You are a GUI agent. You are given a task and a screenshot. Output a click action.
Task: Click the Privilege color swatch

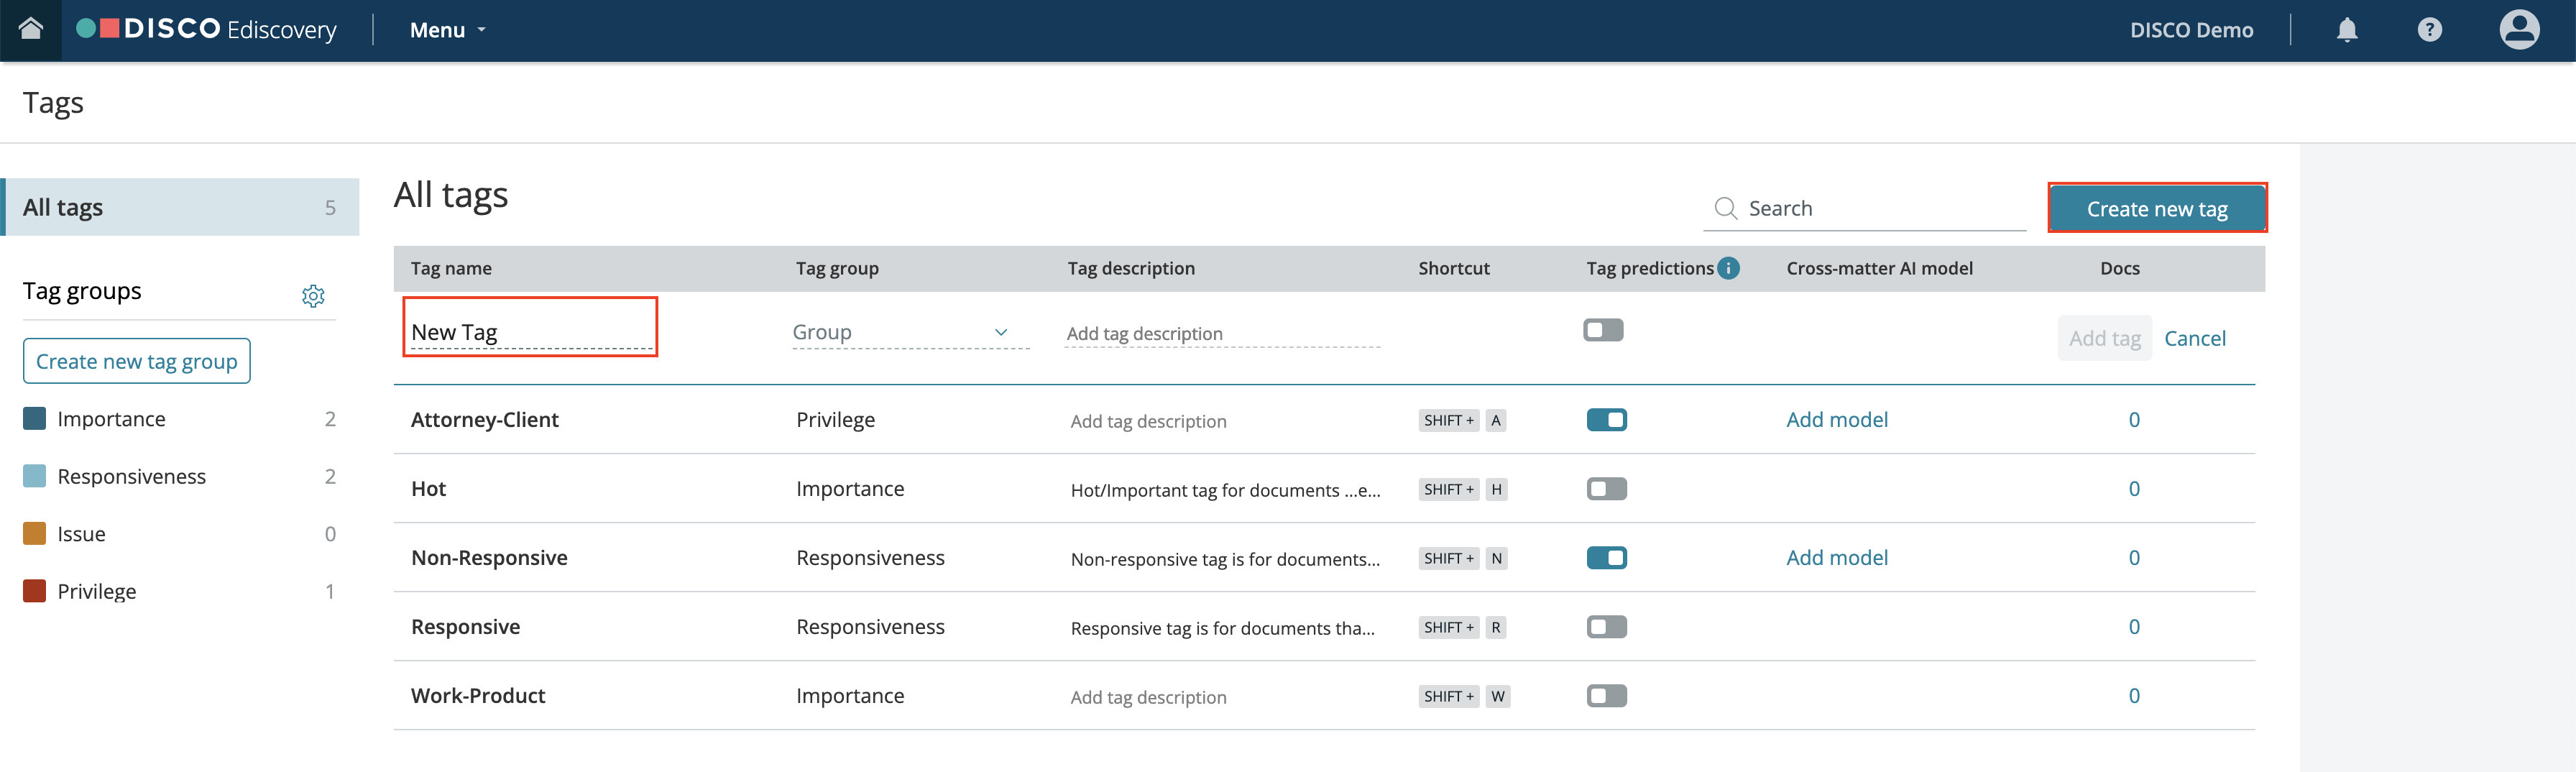(x=32, y=590)
